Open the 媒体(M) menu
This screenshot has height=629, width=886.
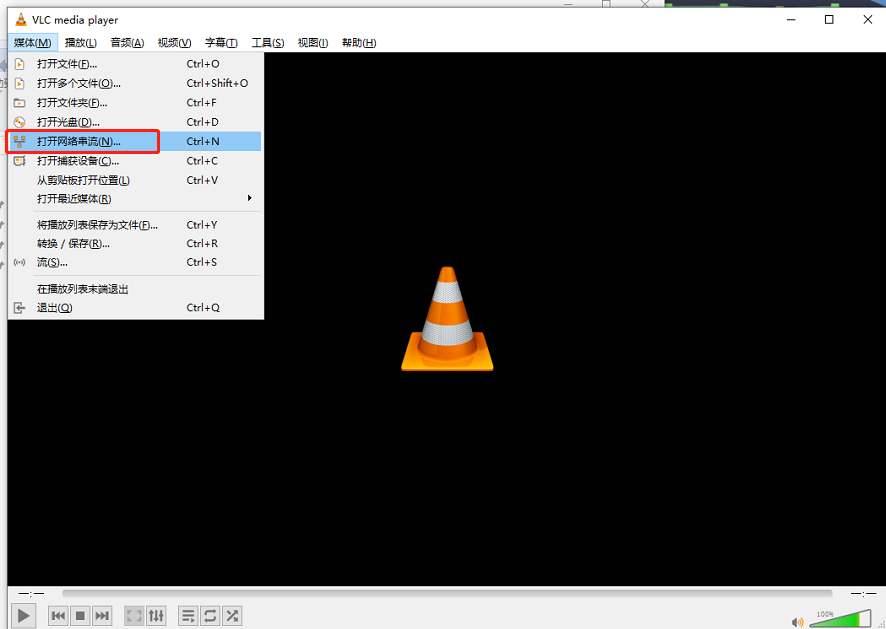33,42
